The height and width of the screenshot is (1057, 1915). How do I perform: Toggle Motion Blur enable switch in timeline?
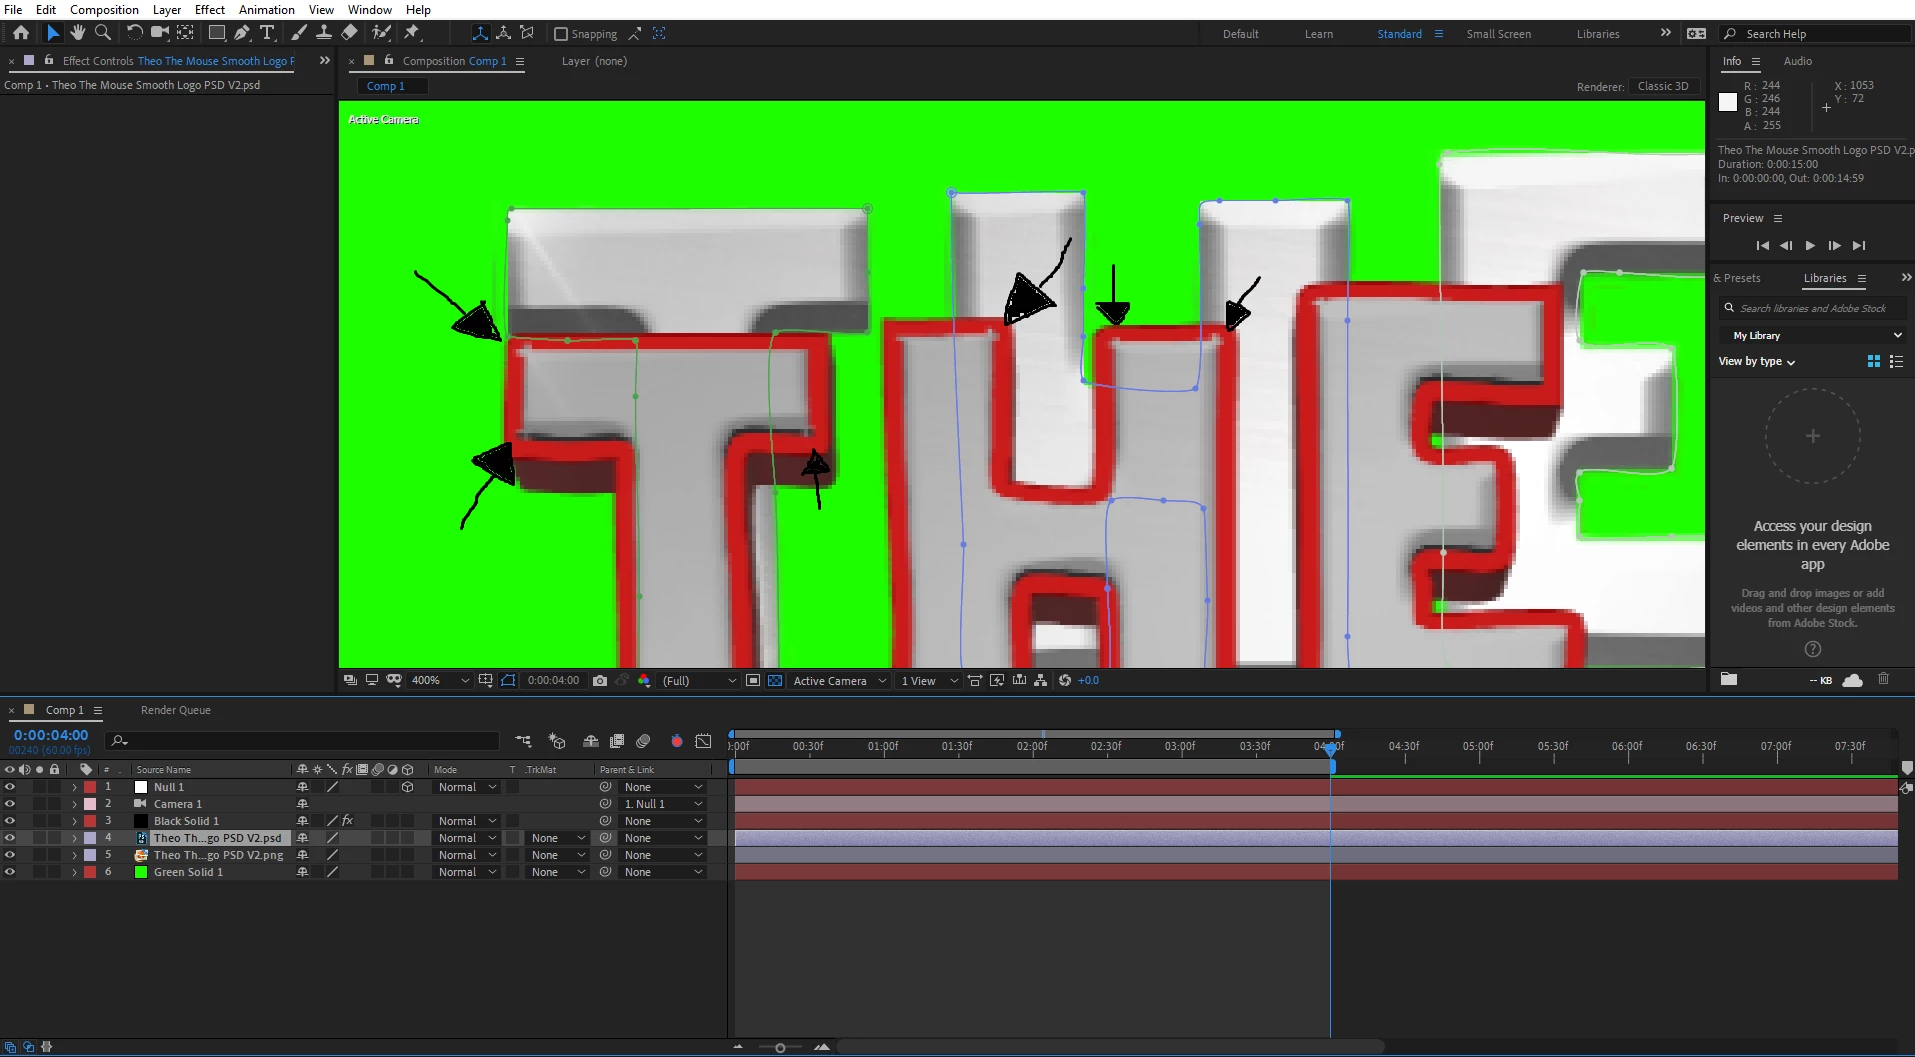643,741
